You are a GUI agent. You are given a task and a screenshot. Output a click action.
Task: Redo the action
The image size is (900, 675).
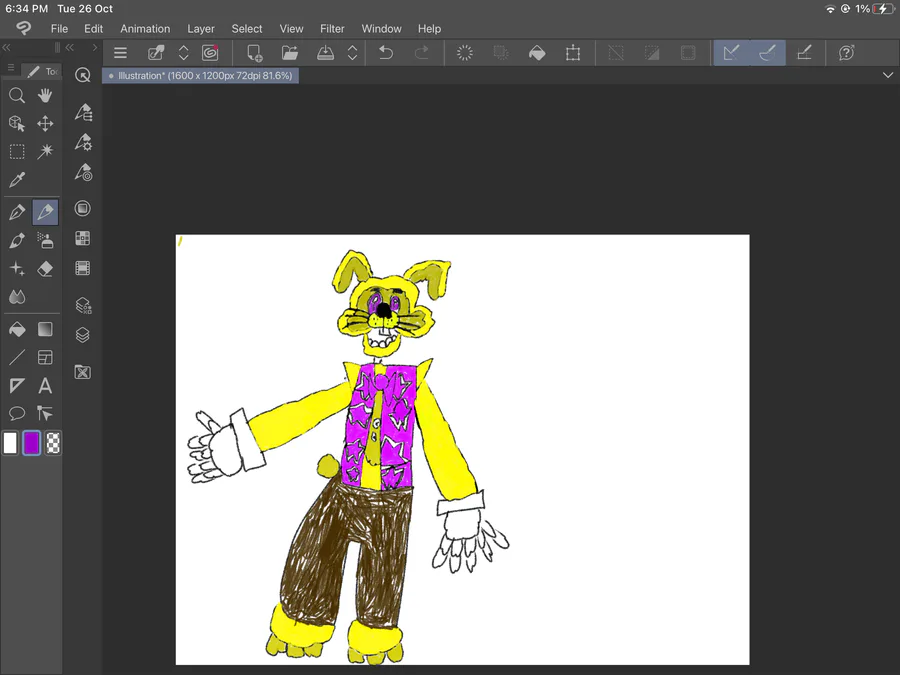pos(421,53)
